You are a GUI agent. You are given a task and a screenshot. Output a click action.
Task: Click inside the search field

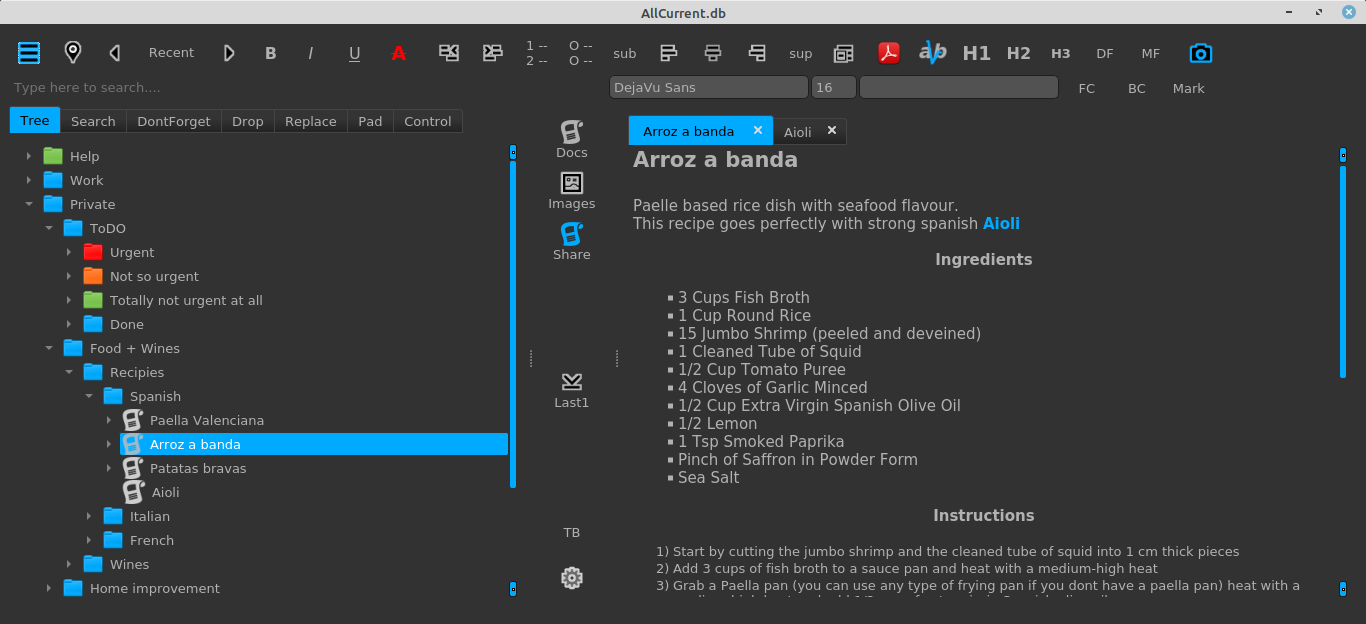click(150, 87)
